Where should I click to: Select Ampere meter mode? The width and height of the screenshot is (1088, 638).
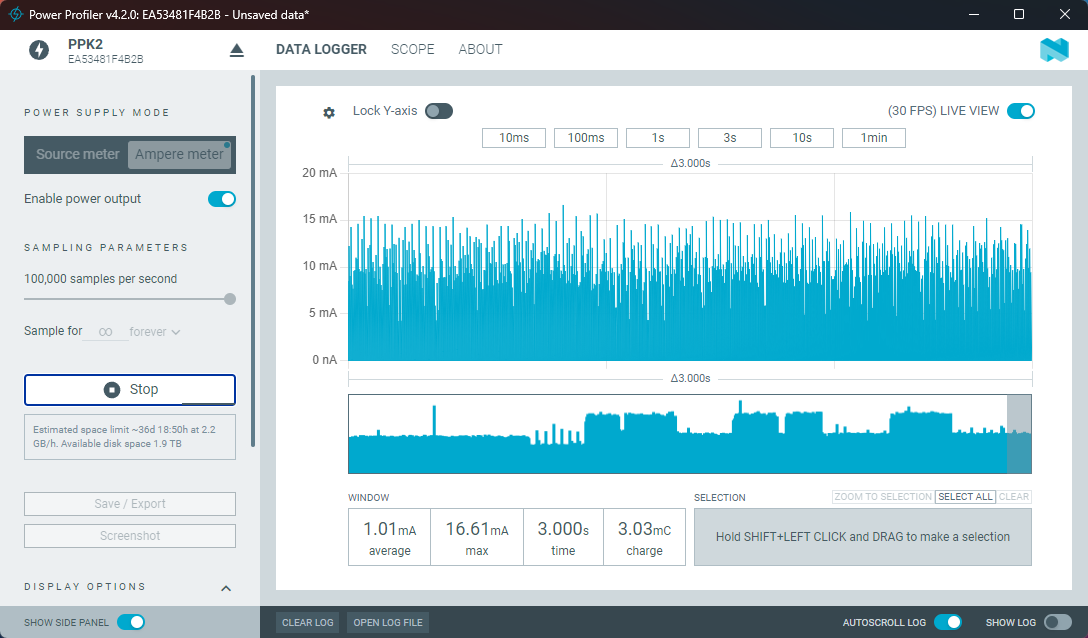[x=180, y=154]
